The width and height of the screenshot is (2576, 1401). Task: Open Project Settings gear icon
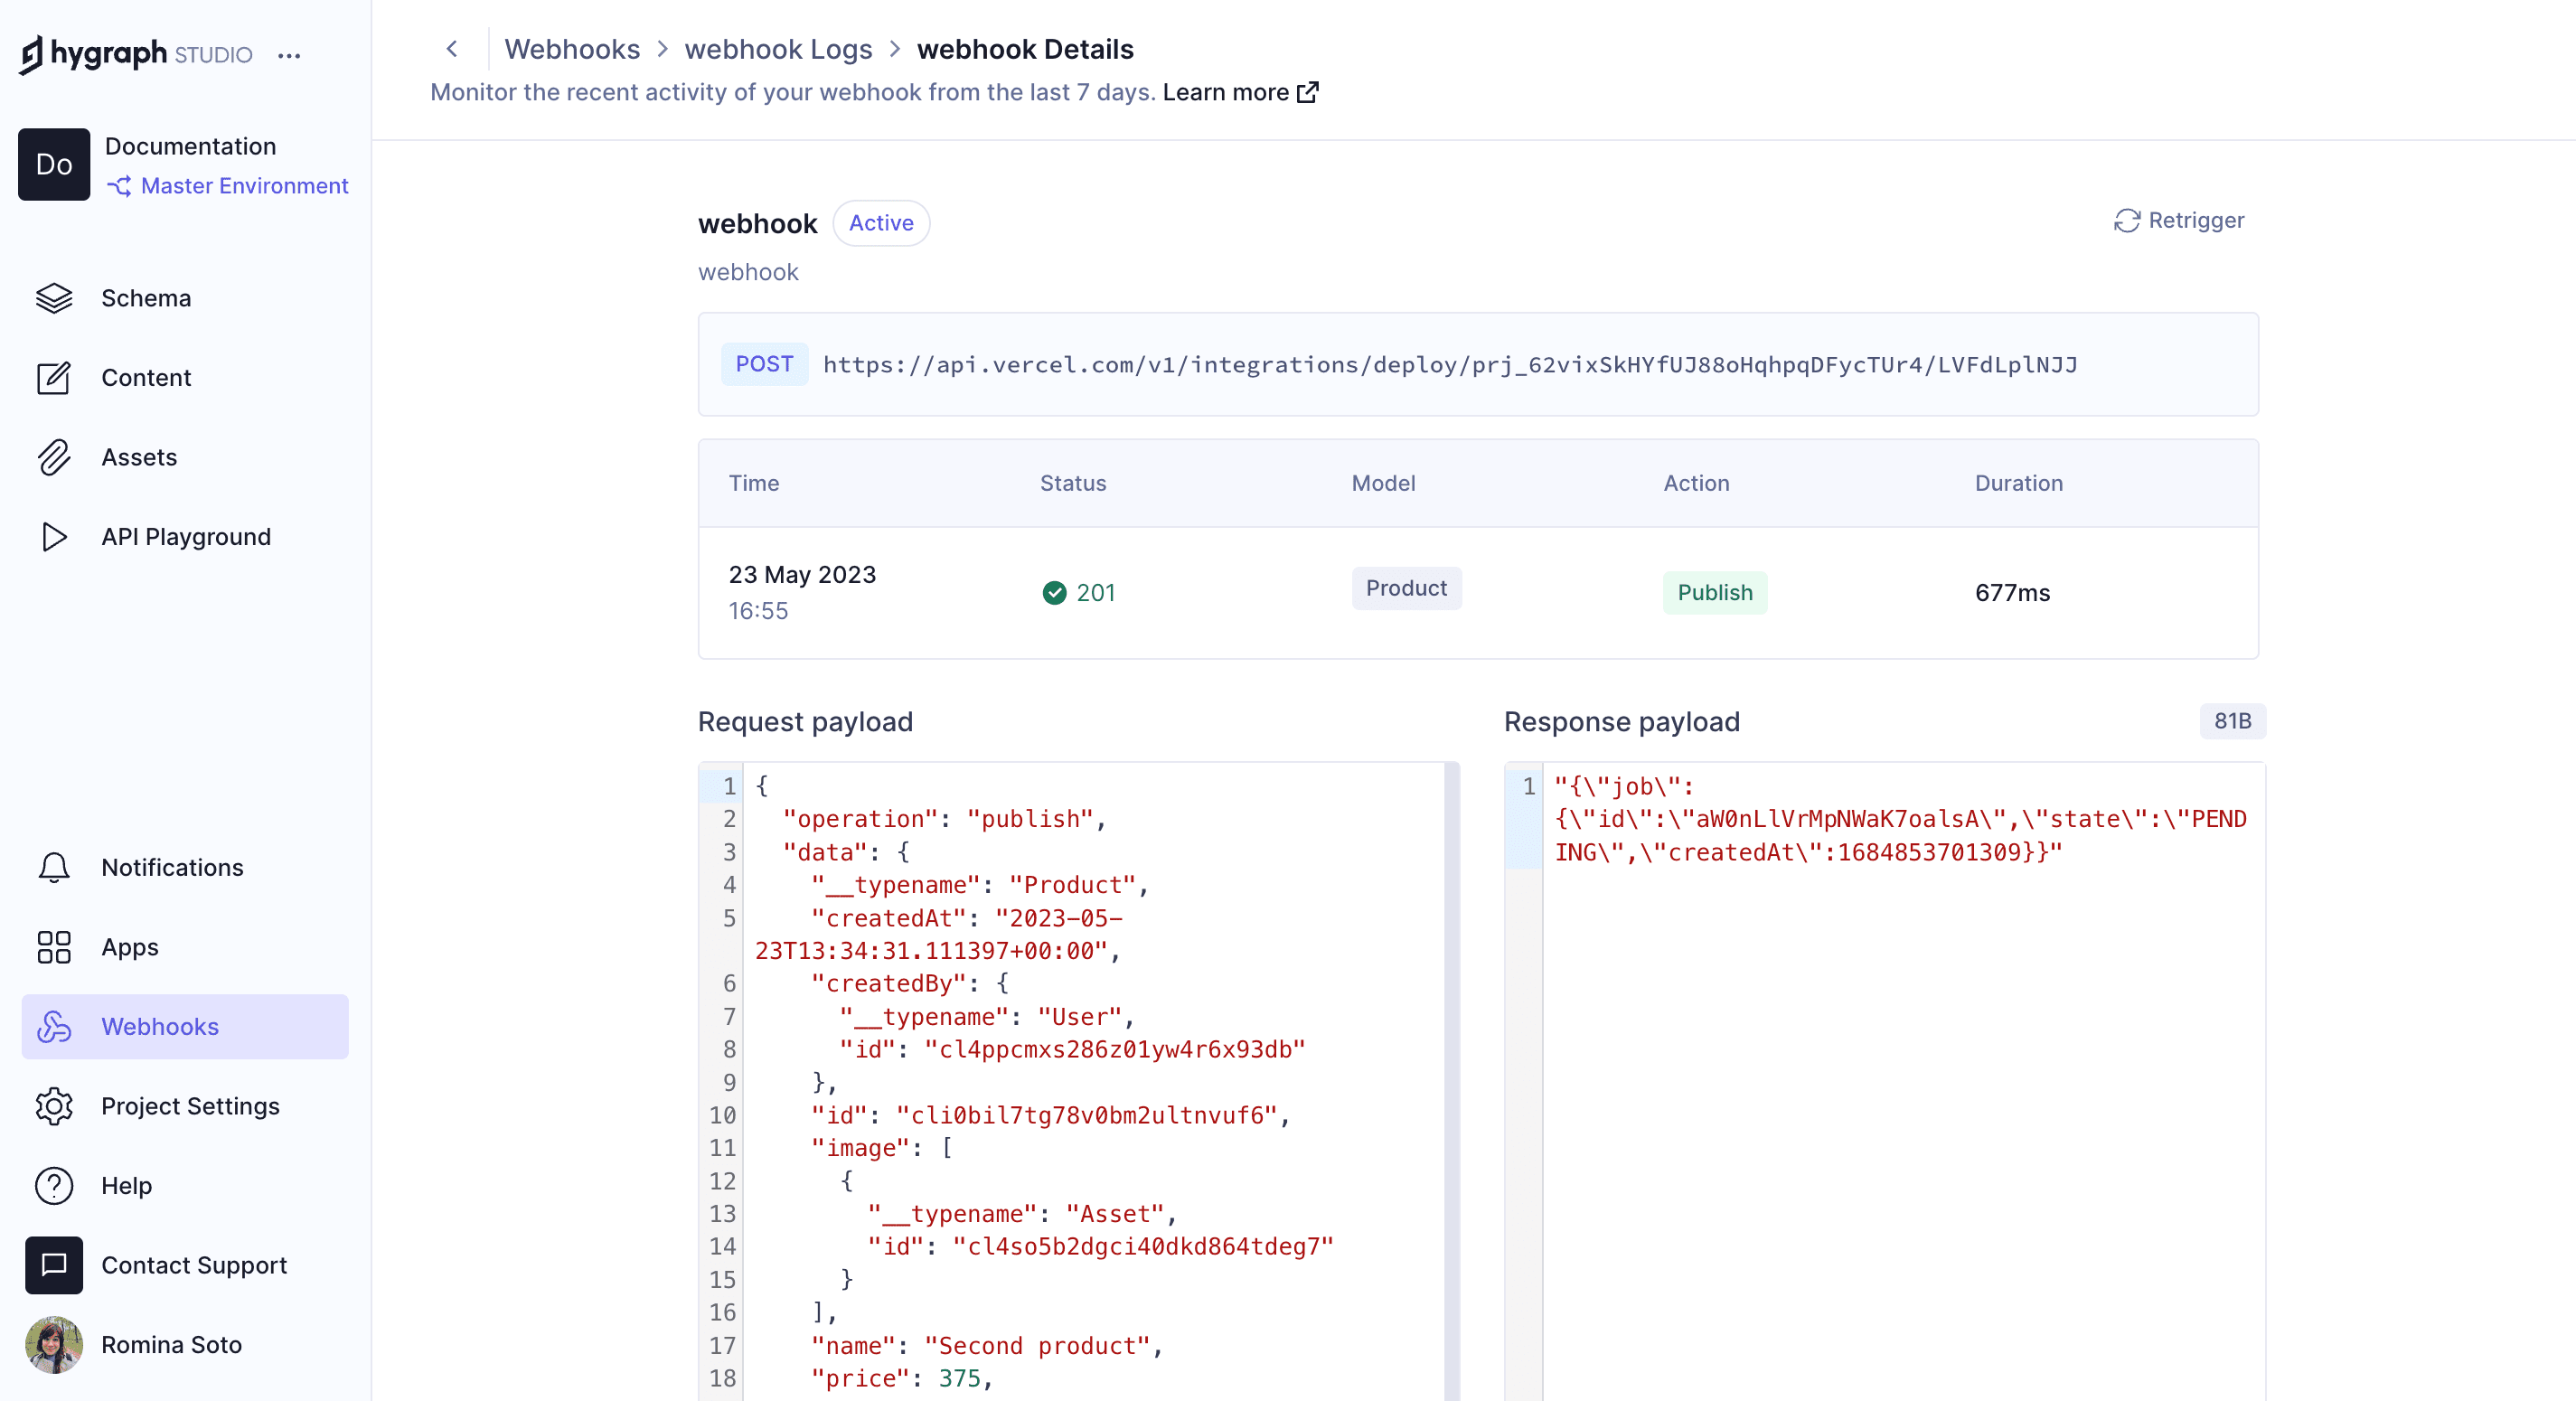54,1106
